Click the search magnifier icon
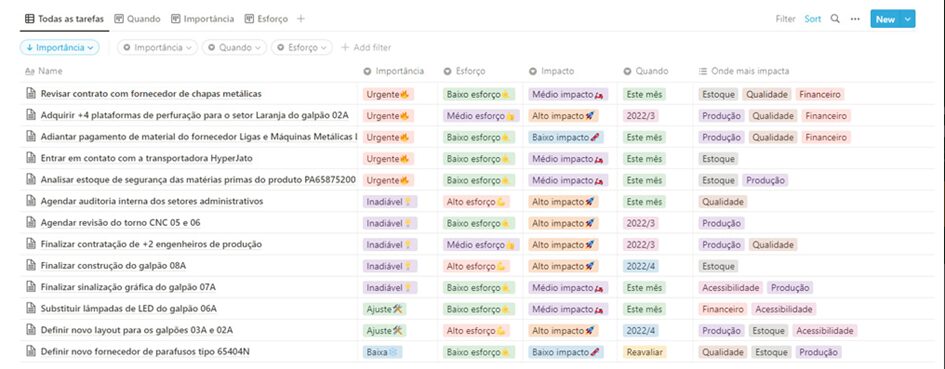Image resolution: width=945 pixels, height=369 pixels. pos(835,19)
